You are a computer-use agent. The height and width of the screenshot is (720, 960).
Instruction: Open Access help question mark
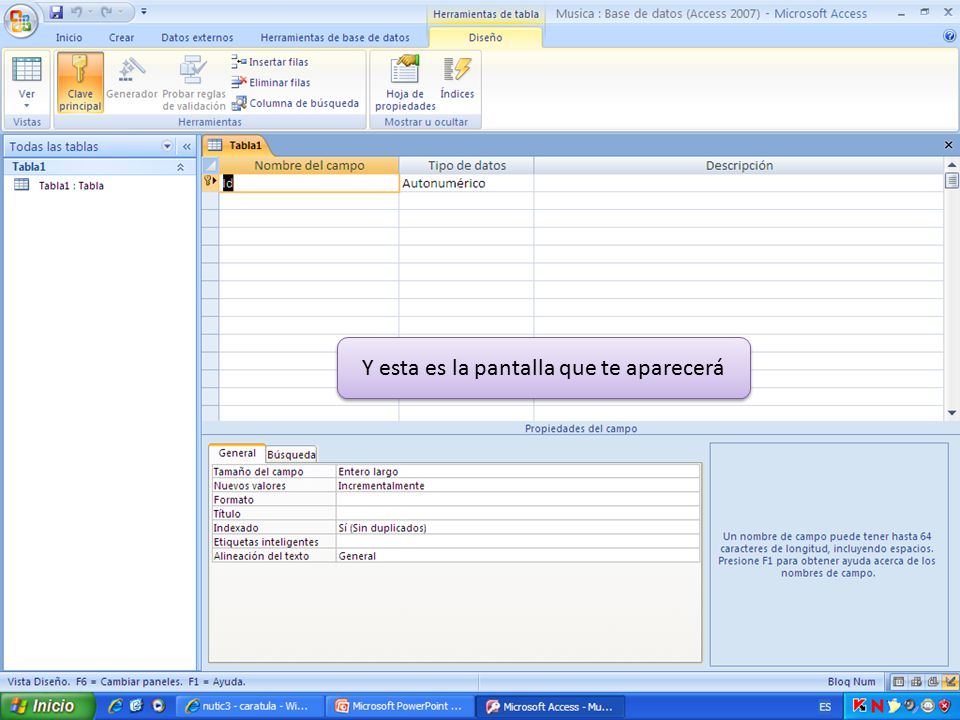pyautogui.click(x=950, y=36)
